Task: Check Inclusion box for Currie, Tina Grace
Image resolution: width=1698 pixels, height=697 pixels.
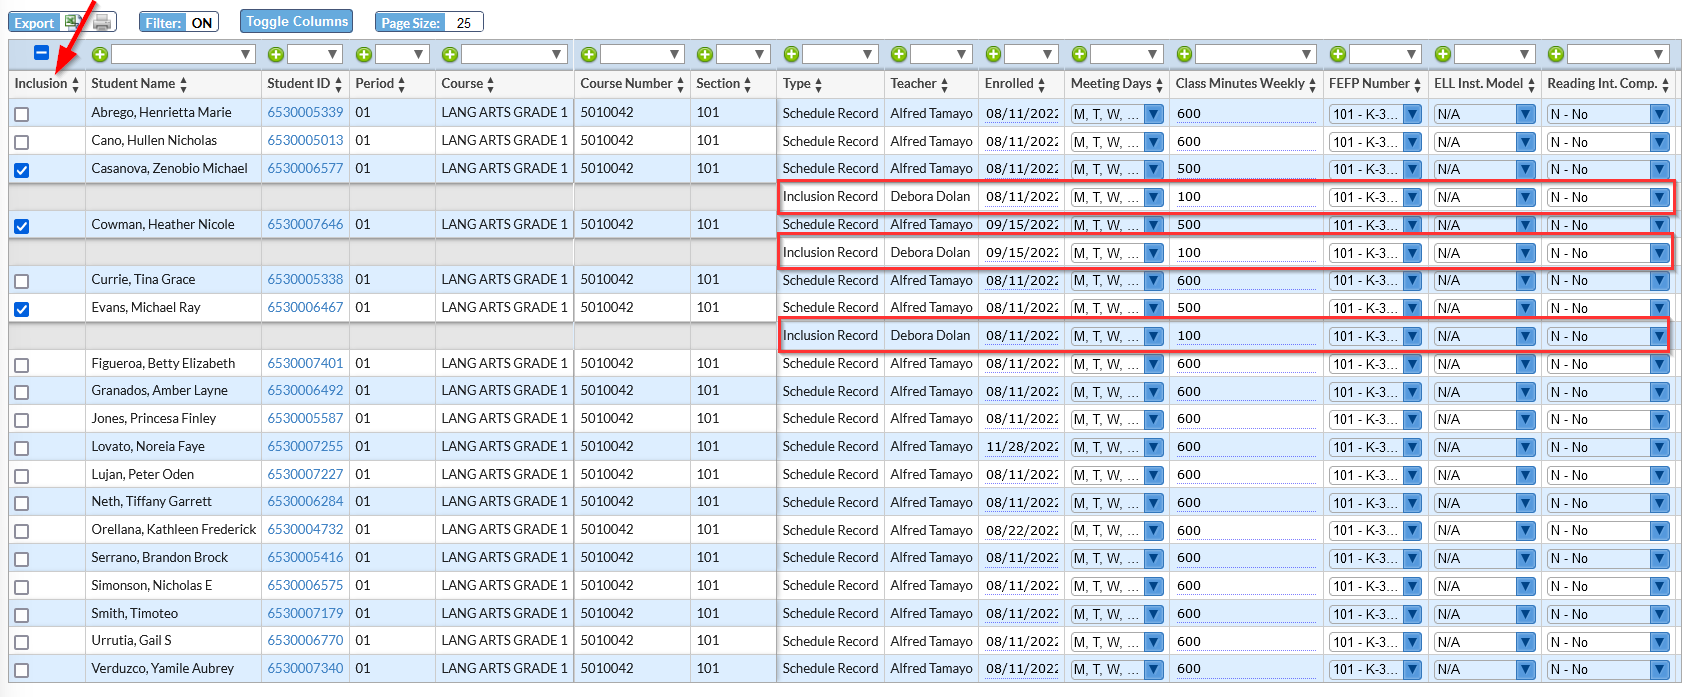Action: click(22, 281)
